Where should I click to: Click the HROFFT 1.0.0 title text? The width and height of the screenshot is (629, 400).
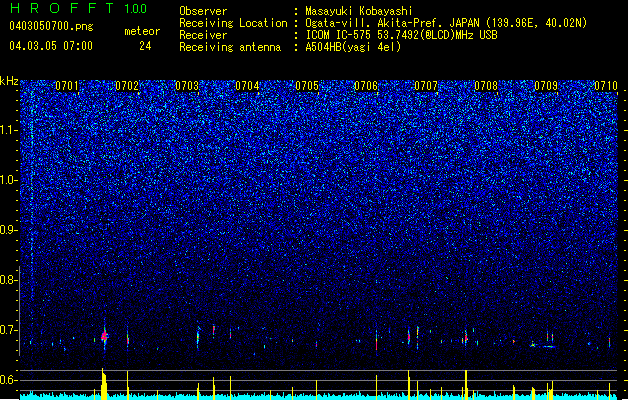point(78,8)
